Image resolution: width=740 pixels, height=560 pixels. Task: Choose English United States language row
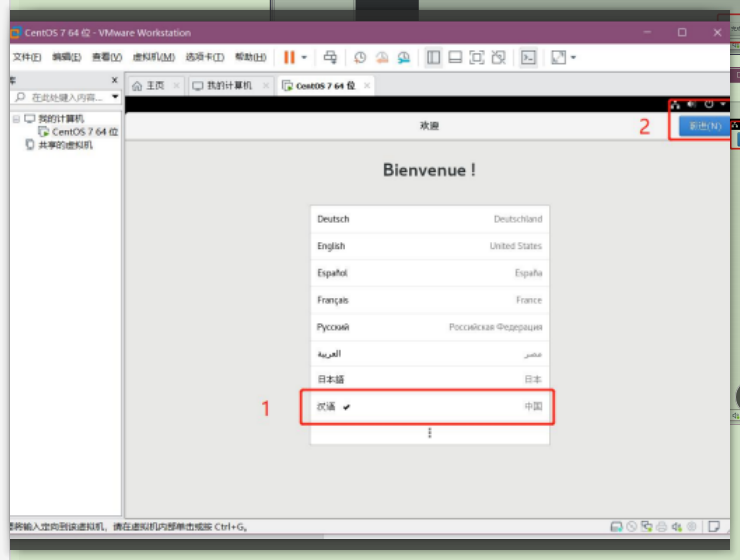(x=429, y=246)
